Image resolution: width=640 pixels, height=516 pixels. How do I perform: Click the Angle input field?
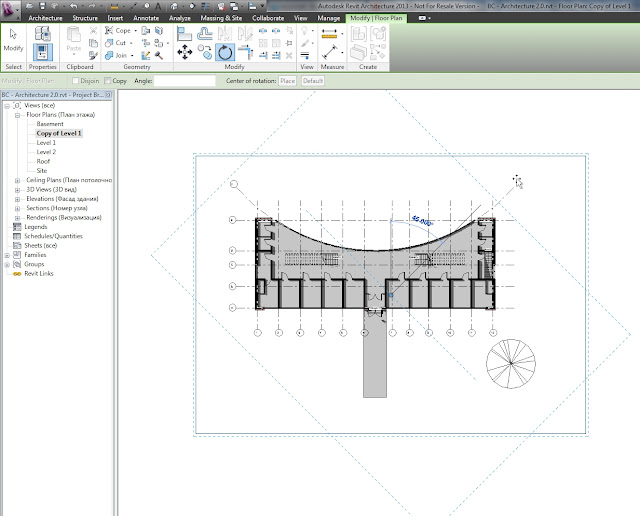(184, 80)
